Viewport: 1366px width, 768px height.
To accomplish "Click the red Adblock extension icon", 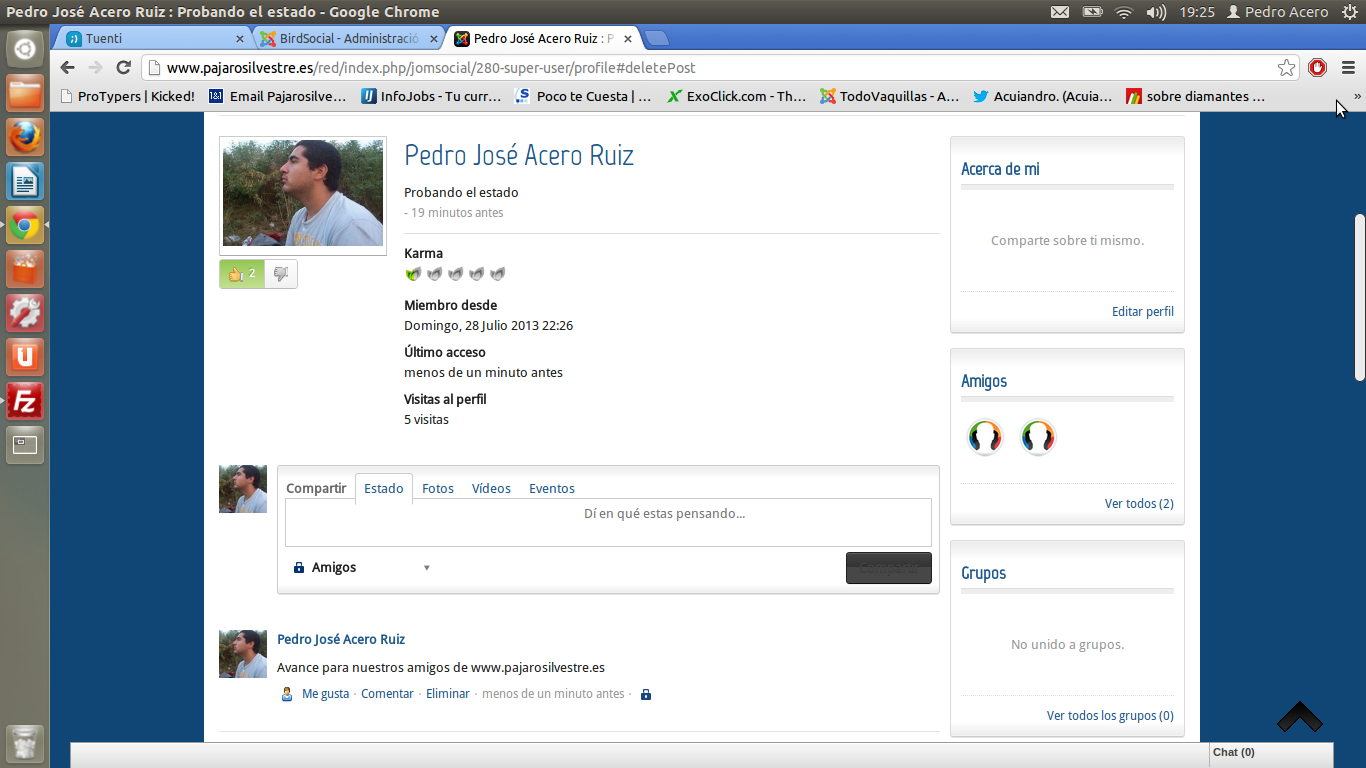I will tap(1317, 68).
